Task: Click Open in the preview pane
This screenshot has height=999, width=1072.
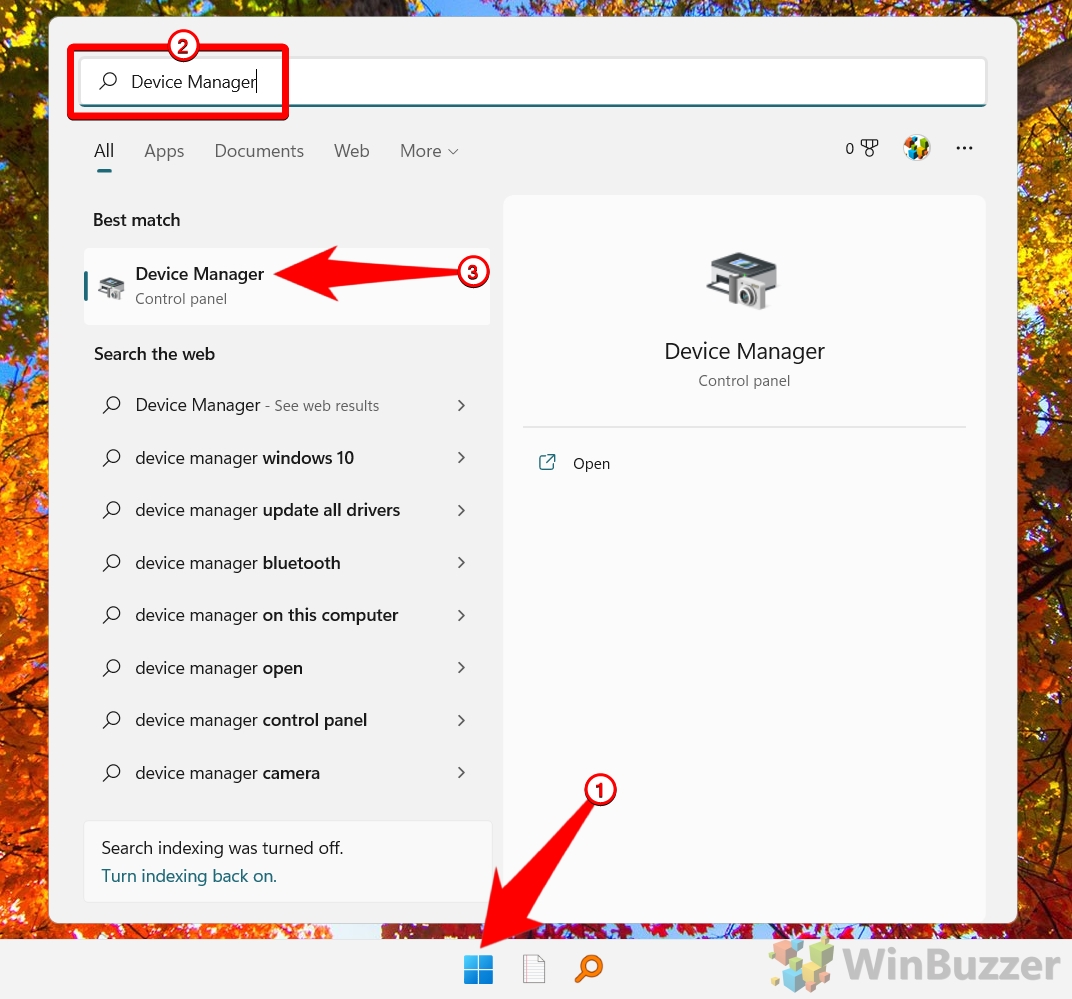Action: [591, 464]
